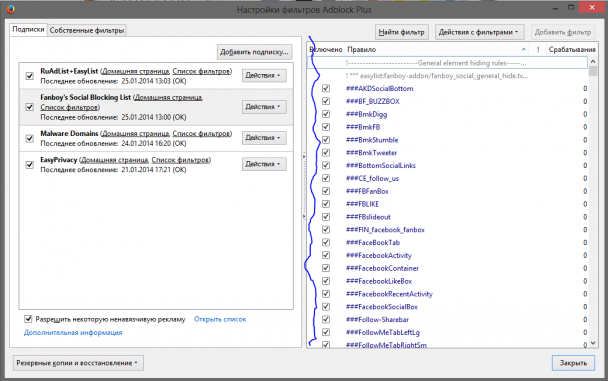Open the Собственные фильтры tab
This screenshot has height=381, width=608.
click(87, 30)
